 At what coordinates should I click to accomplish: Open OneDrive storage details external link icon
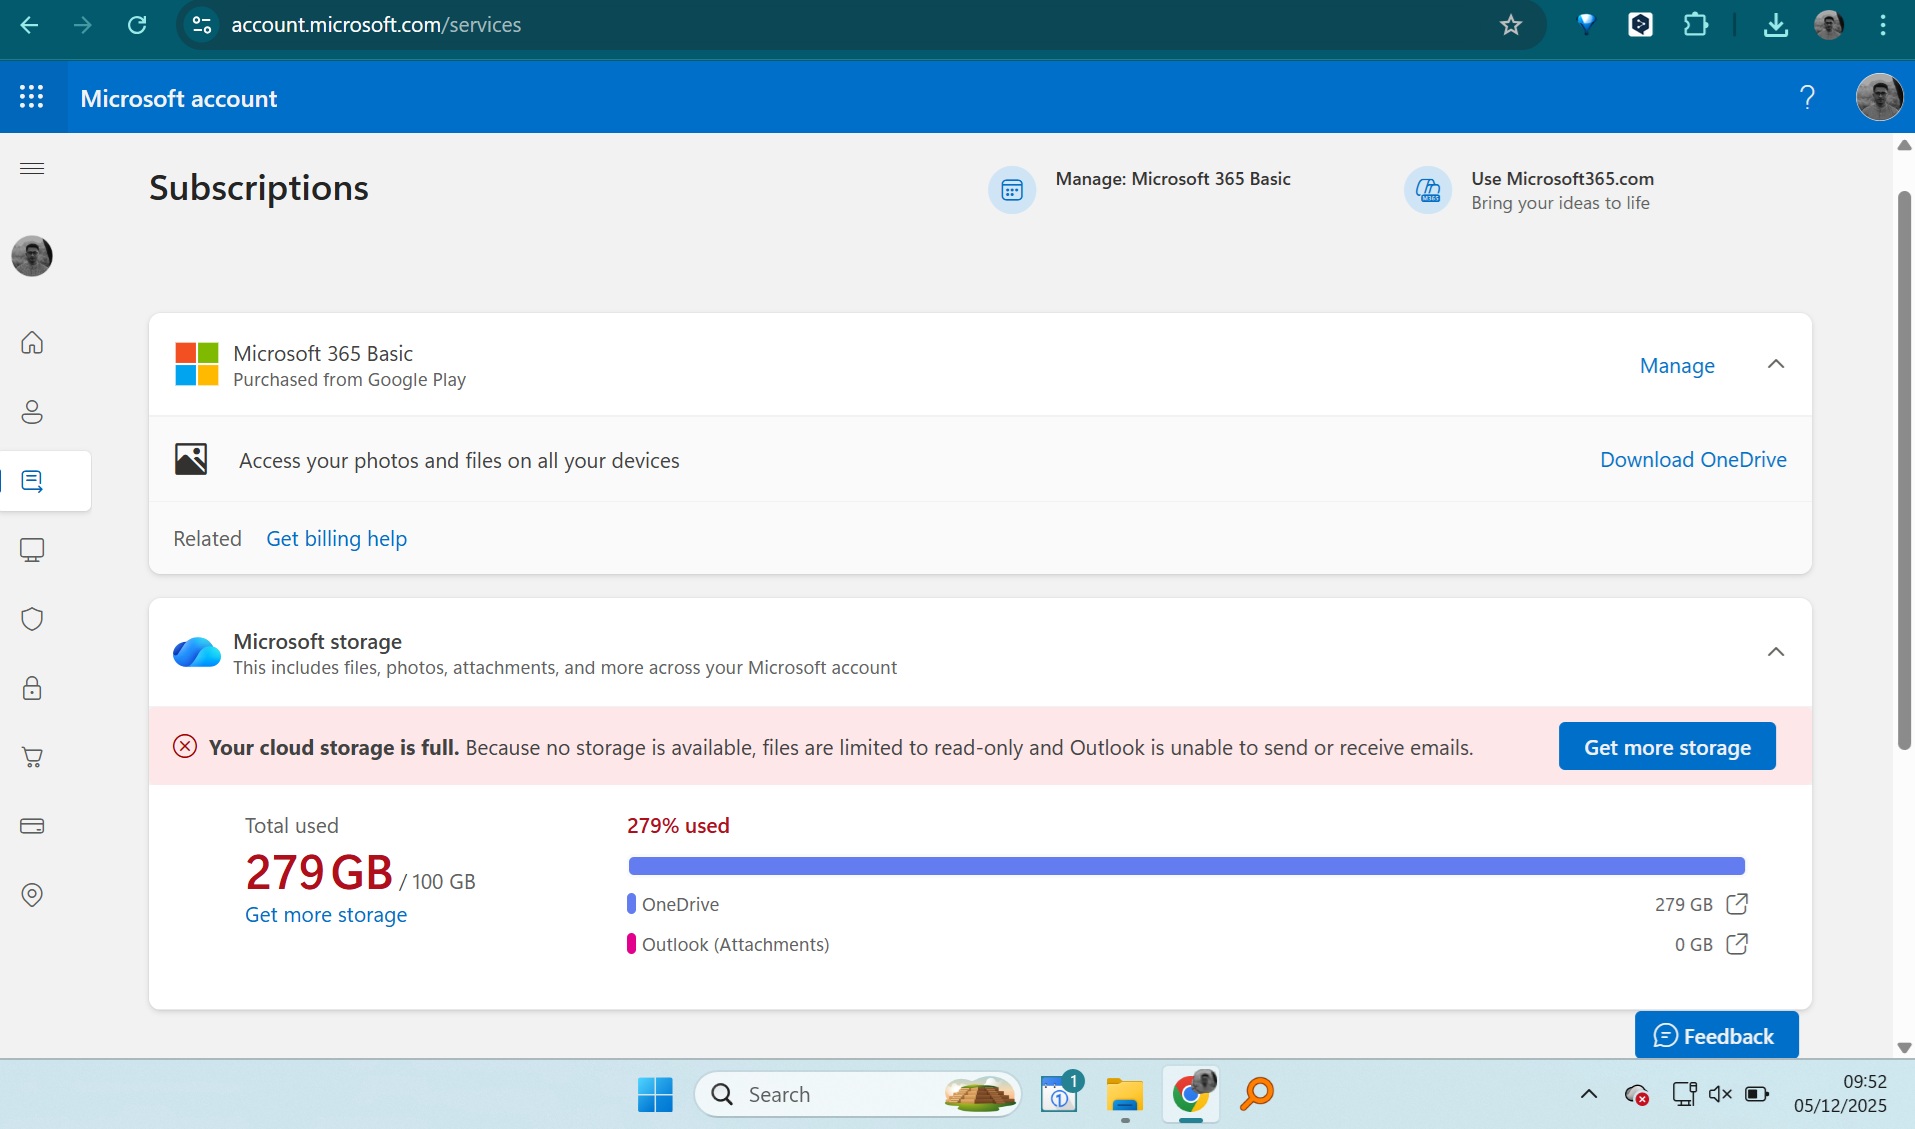coord(1737,904)
